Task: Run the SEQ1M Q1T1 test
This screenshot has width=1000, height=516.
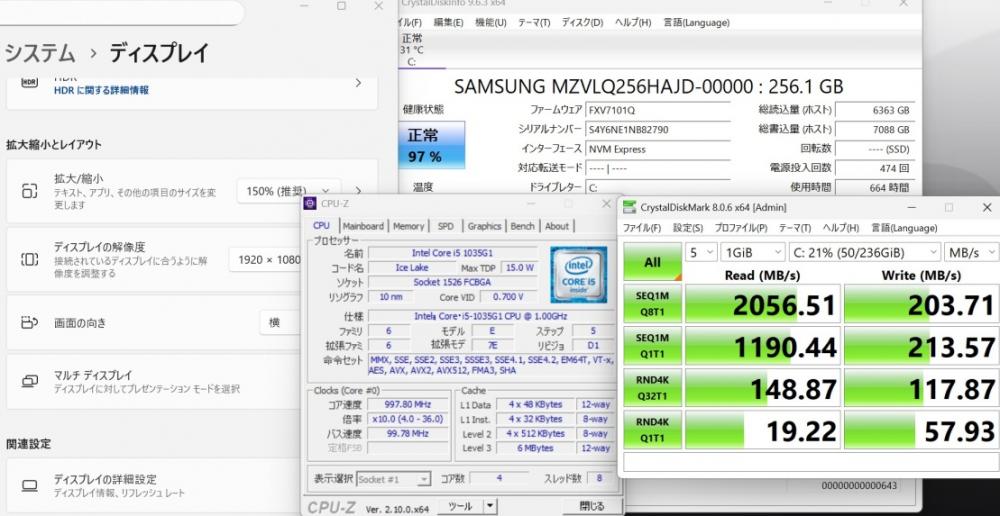Action: coord(652,346)
